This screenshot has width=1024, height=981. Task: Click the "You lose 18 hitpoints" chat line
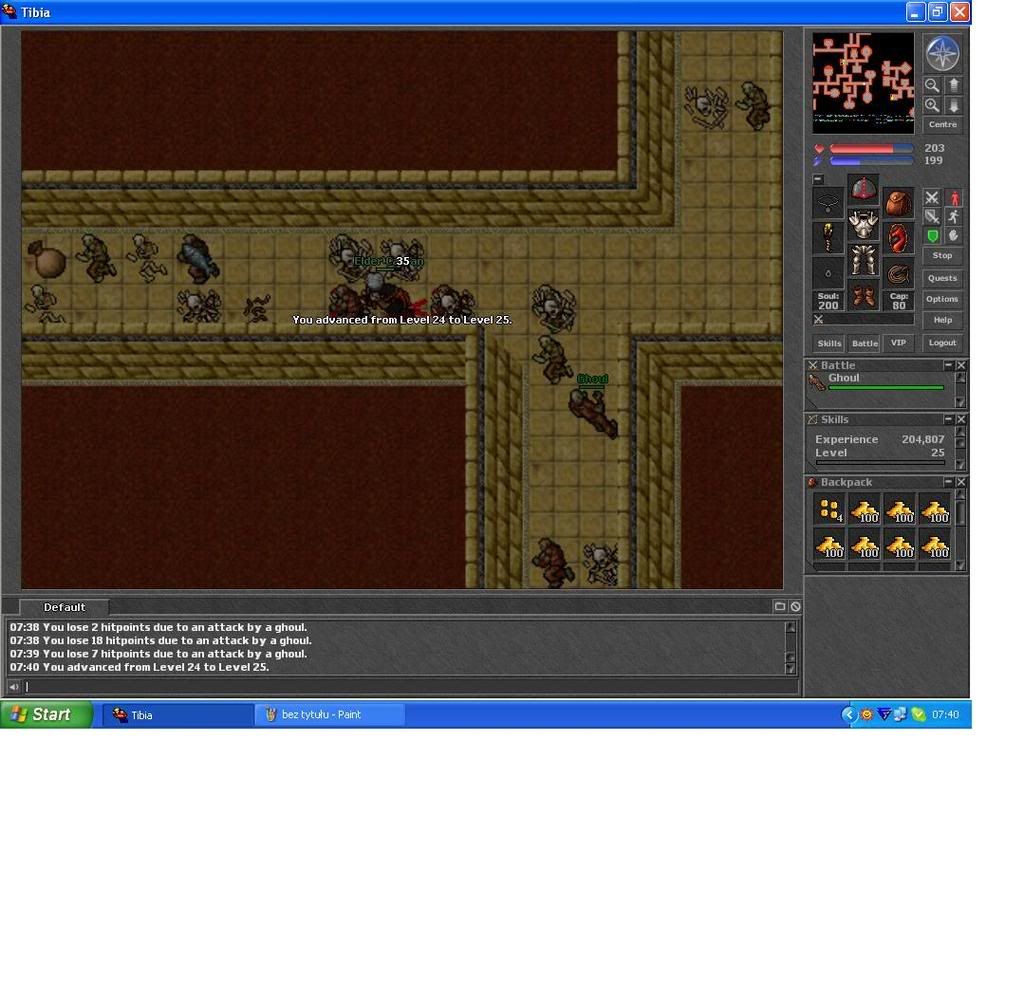(x=161, y=641)
